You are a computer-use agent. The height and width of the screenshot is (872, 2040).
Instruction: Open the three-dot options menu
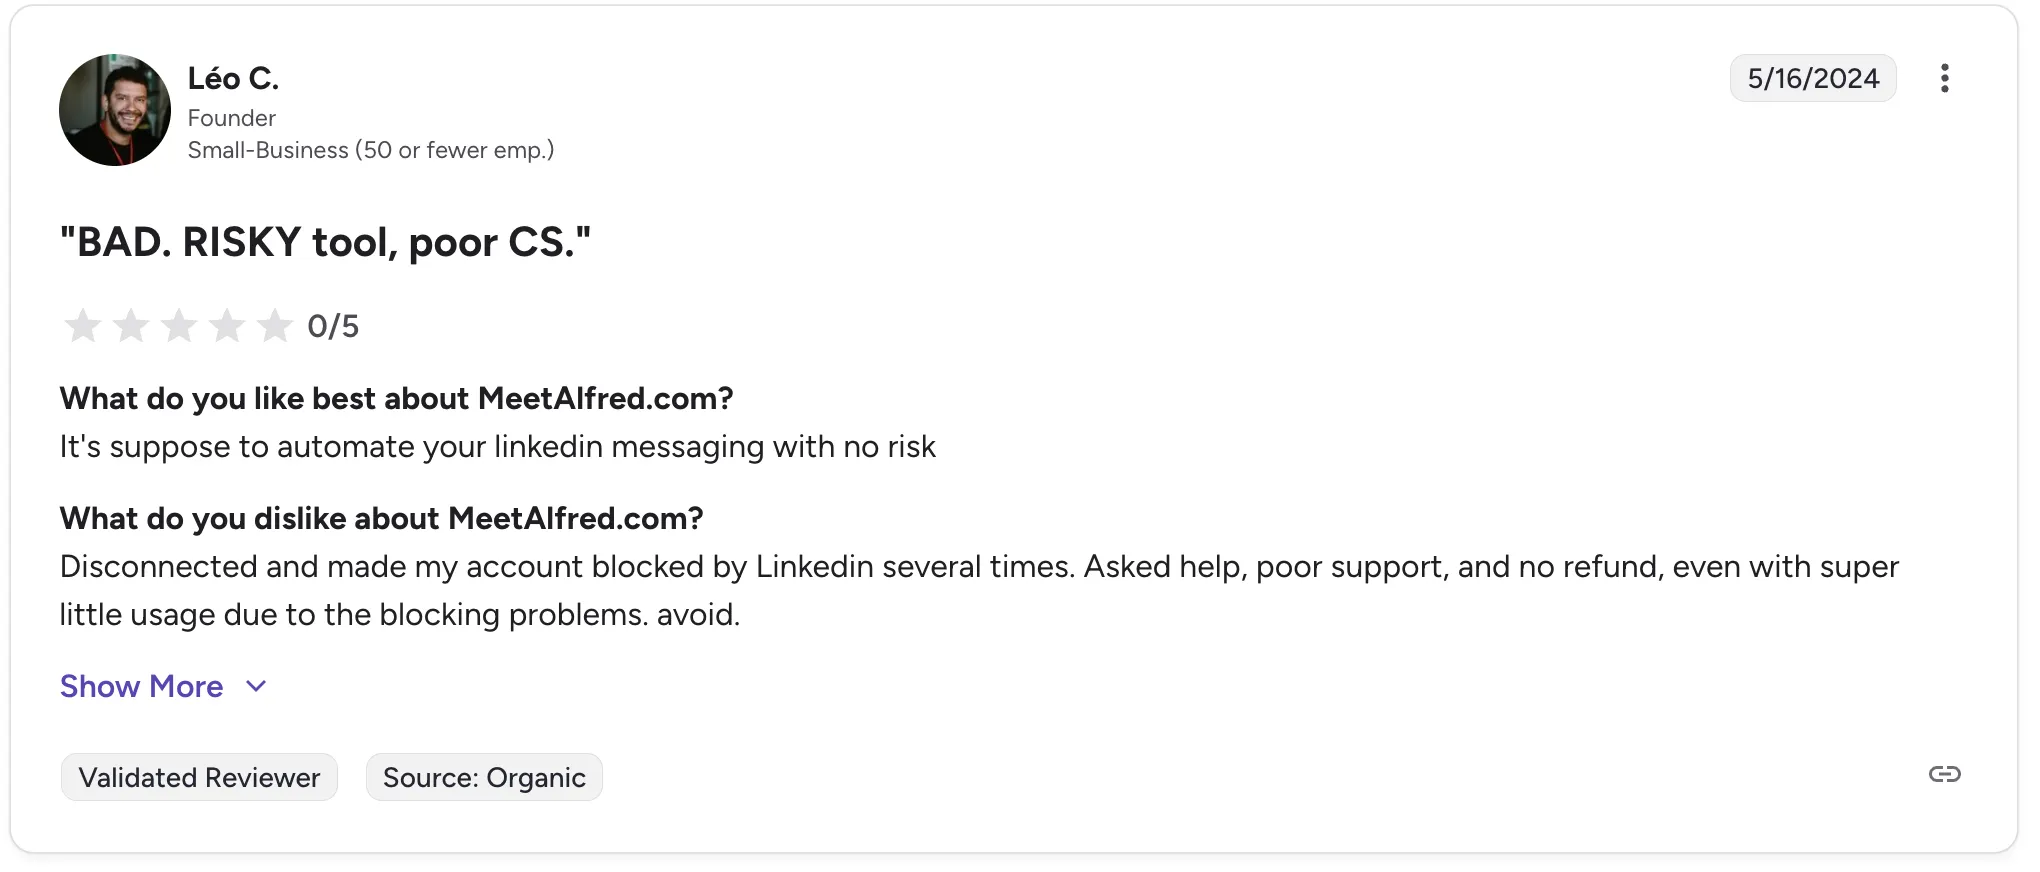pos(1944,78)
